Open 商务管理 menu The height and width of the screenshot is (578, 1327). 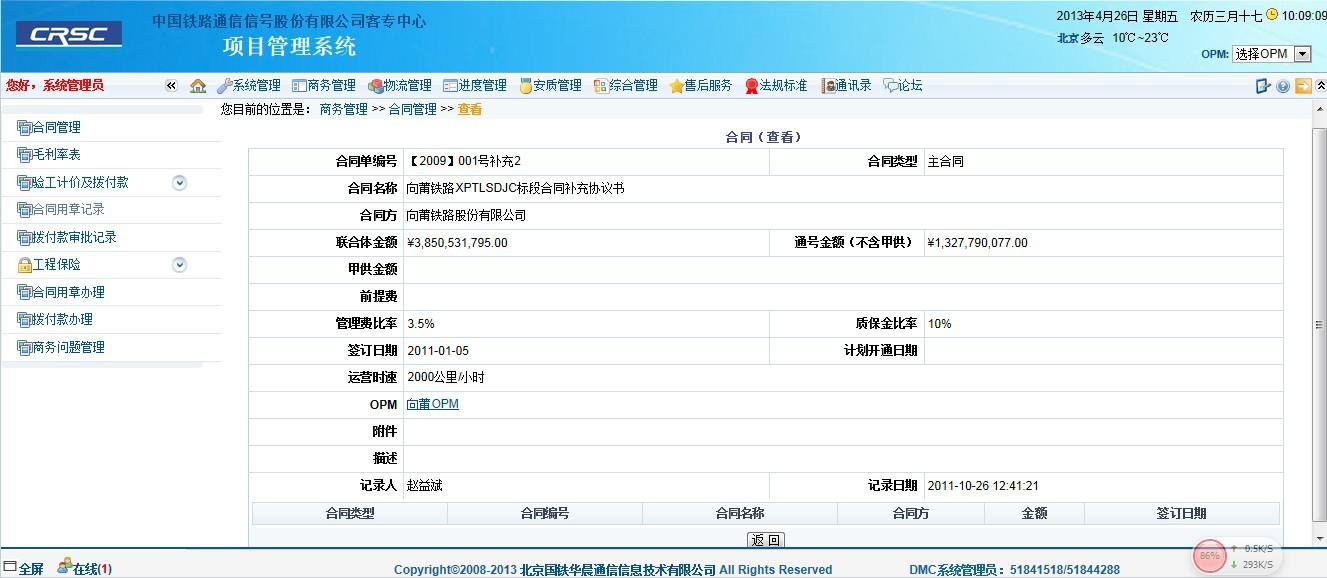pos(324,86)
